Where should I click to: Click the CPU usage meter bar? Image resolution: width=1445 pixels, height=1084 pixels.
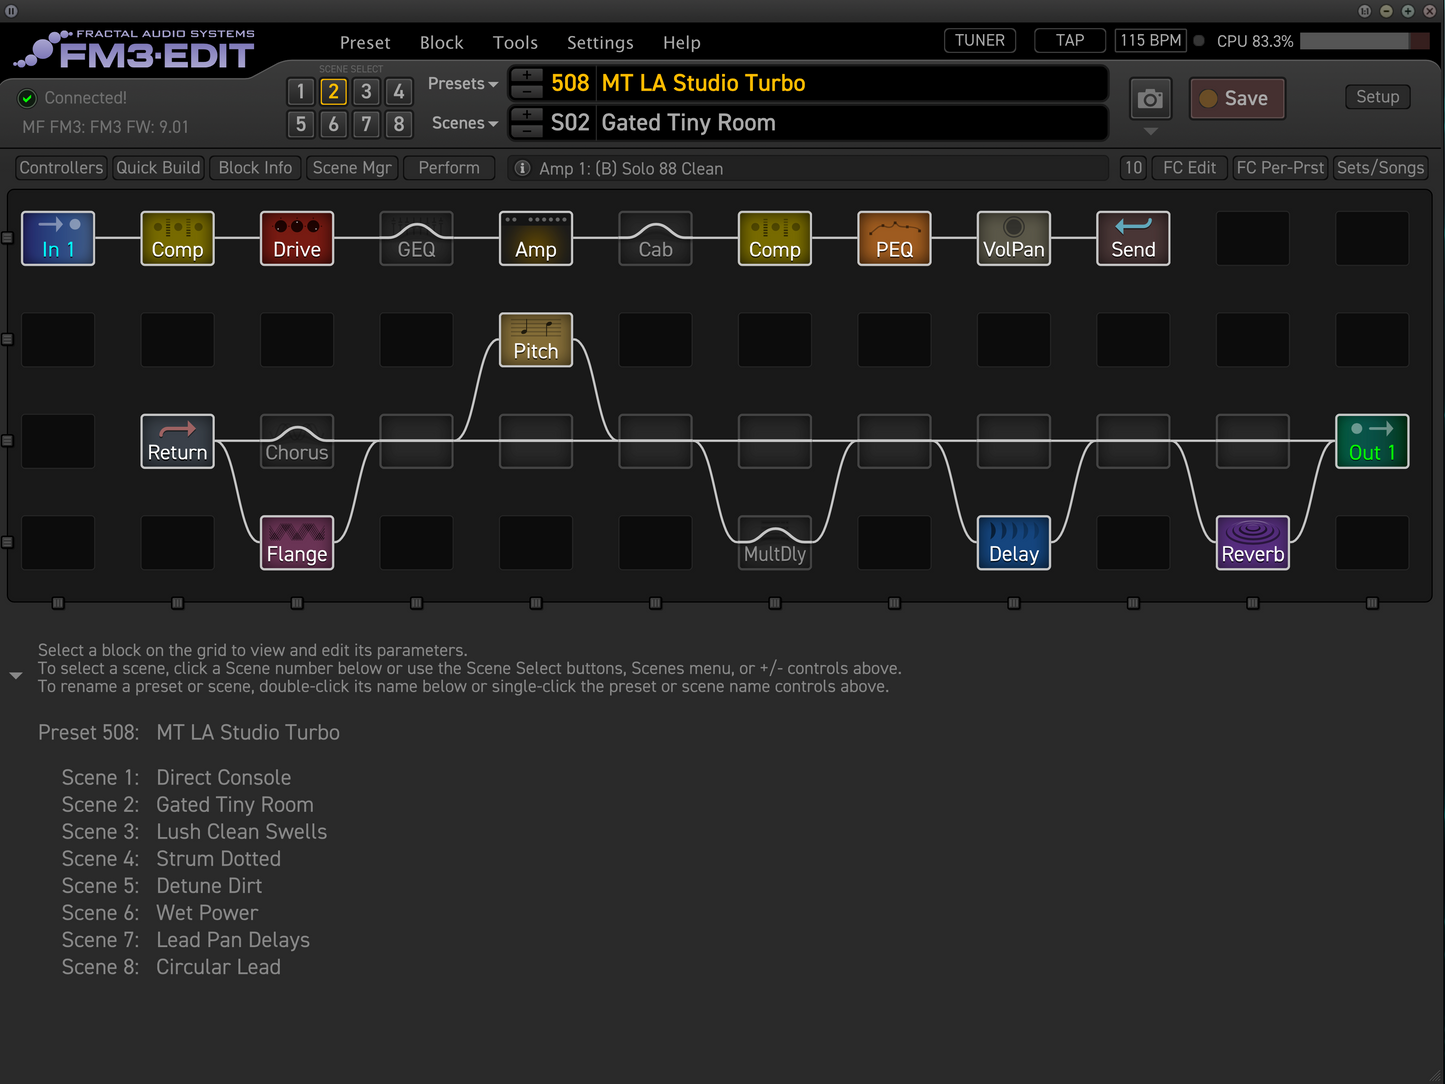click(x=1364, y=41)
